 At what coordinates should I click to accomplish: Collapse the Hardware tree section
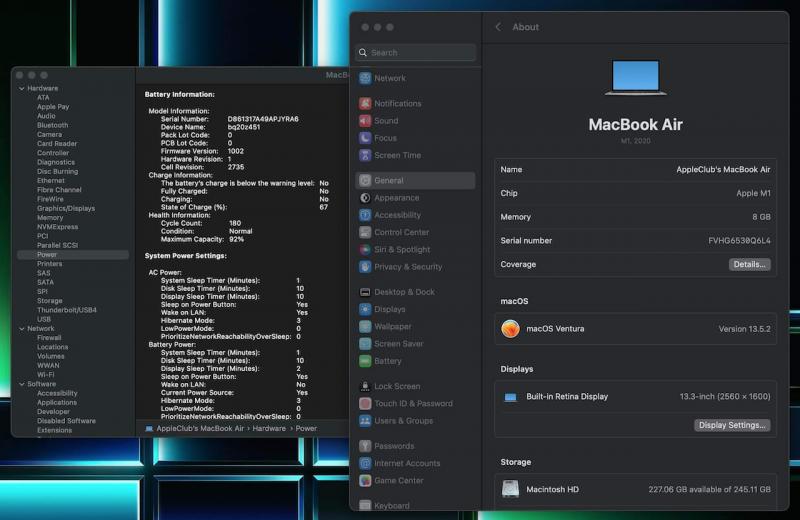pyautogui.click(x=22, y=88)
